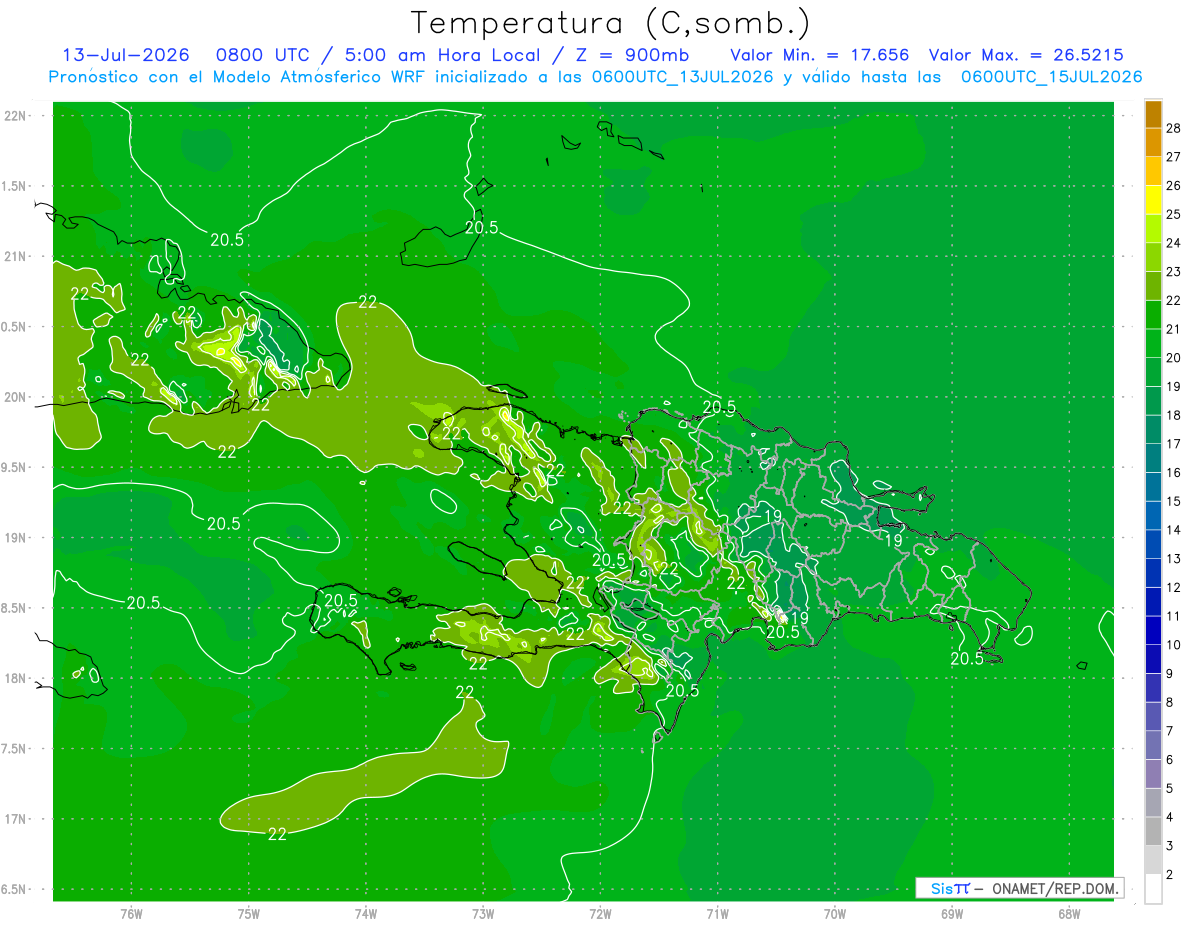Click the legend value '13' on color scale
1200x927 pixels.
[x=1174, y=559]
